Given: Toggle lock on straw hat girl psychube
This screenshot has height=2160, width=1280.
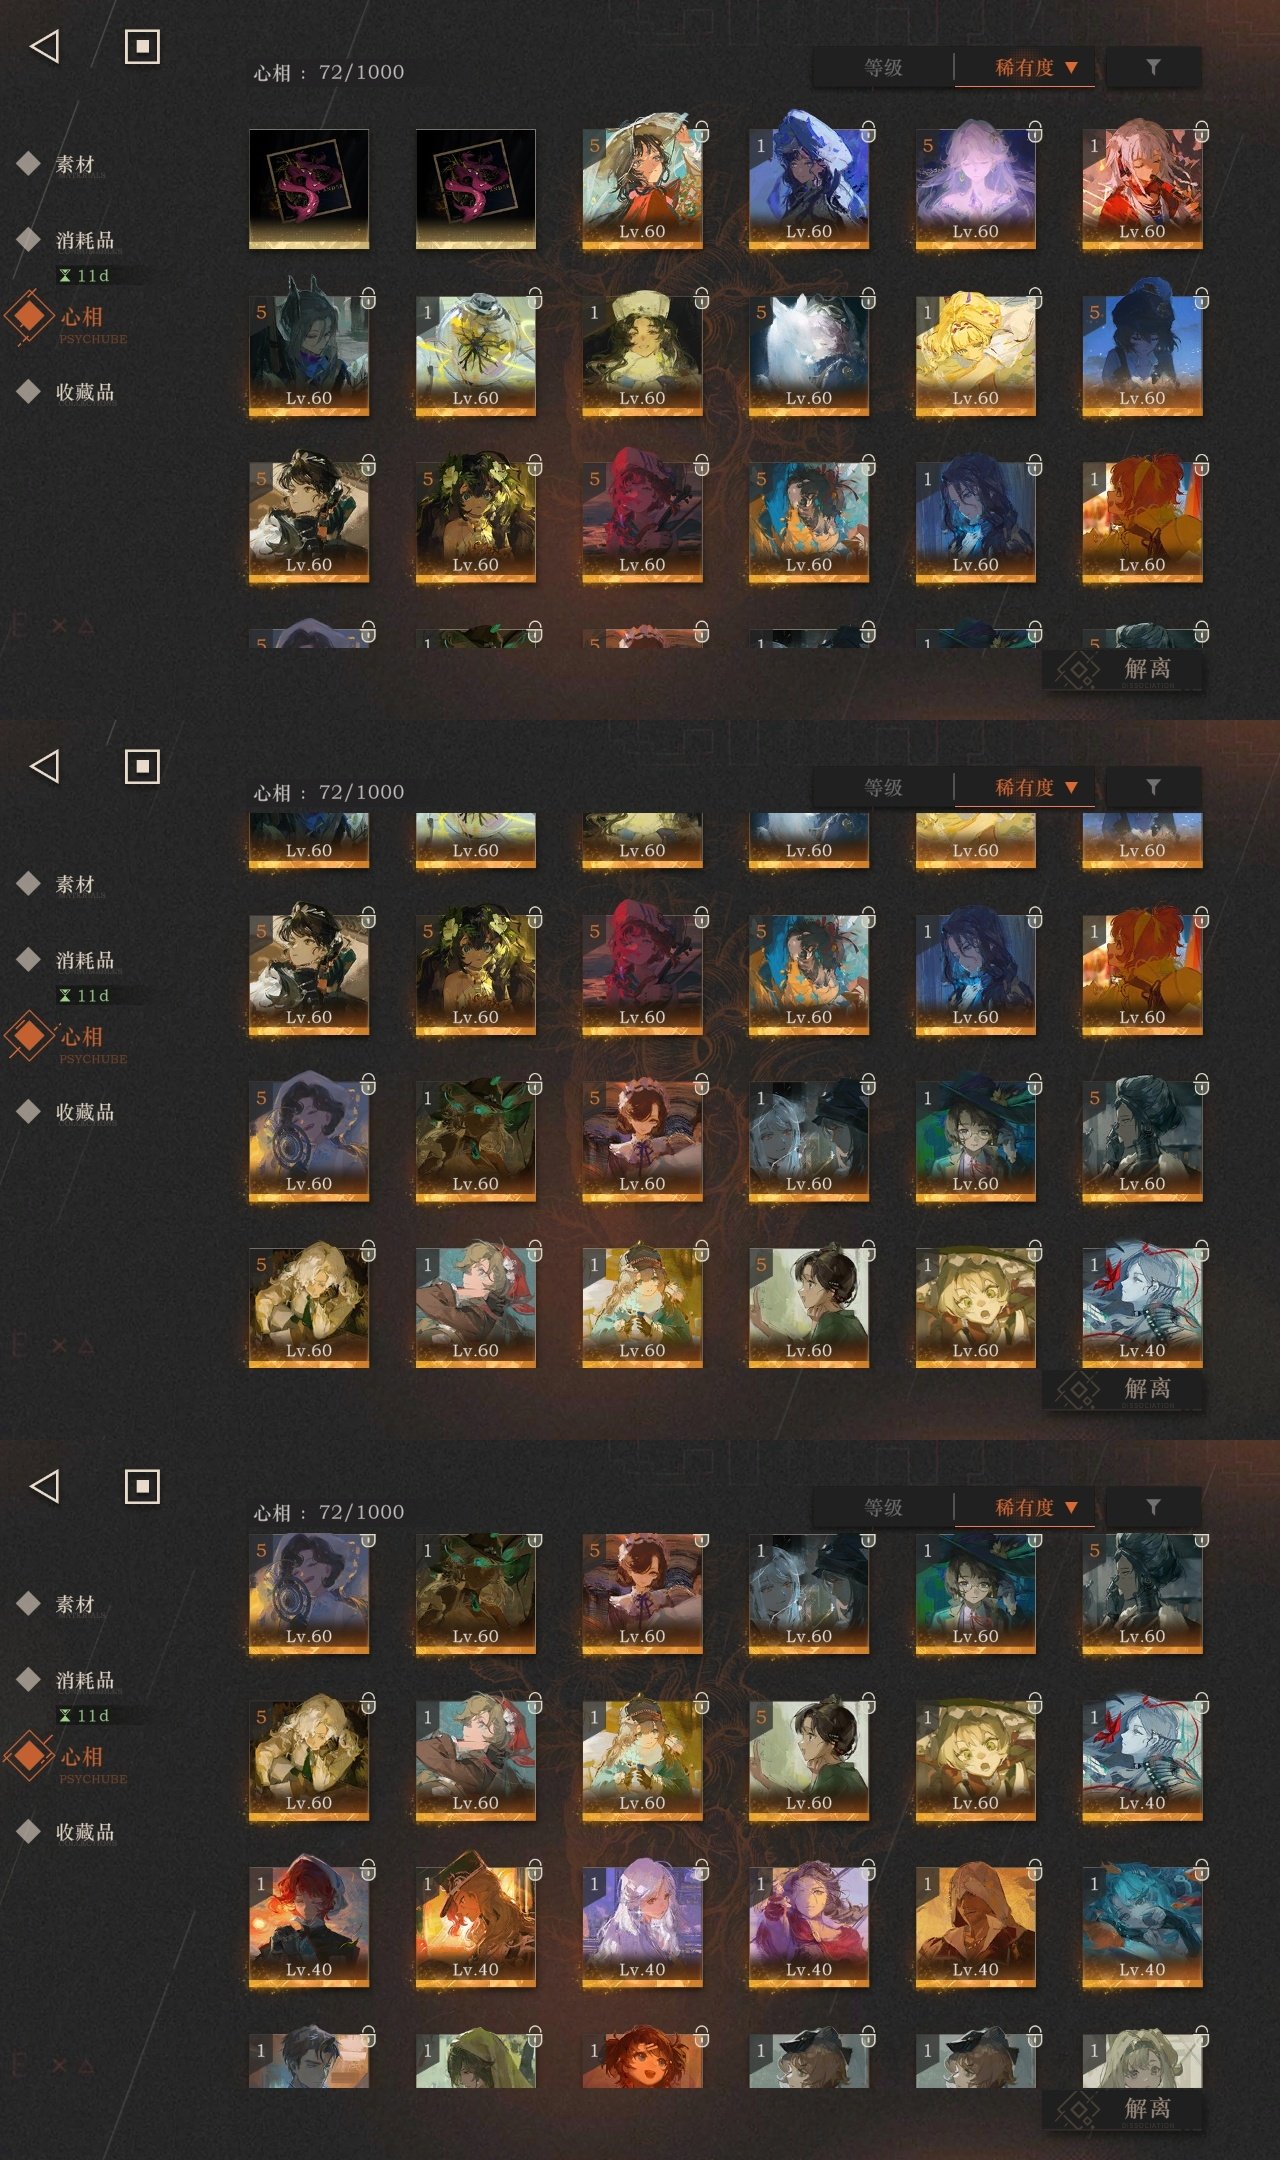Looking at the screenshot, I should 701,131.
